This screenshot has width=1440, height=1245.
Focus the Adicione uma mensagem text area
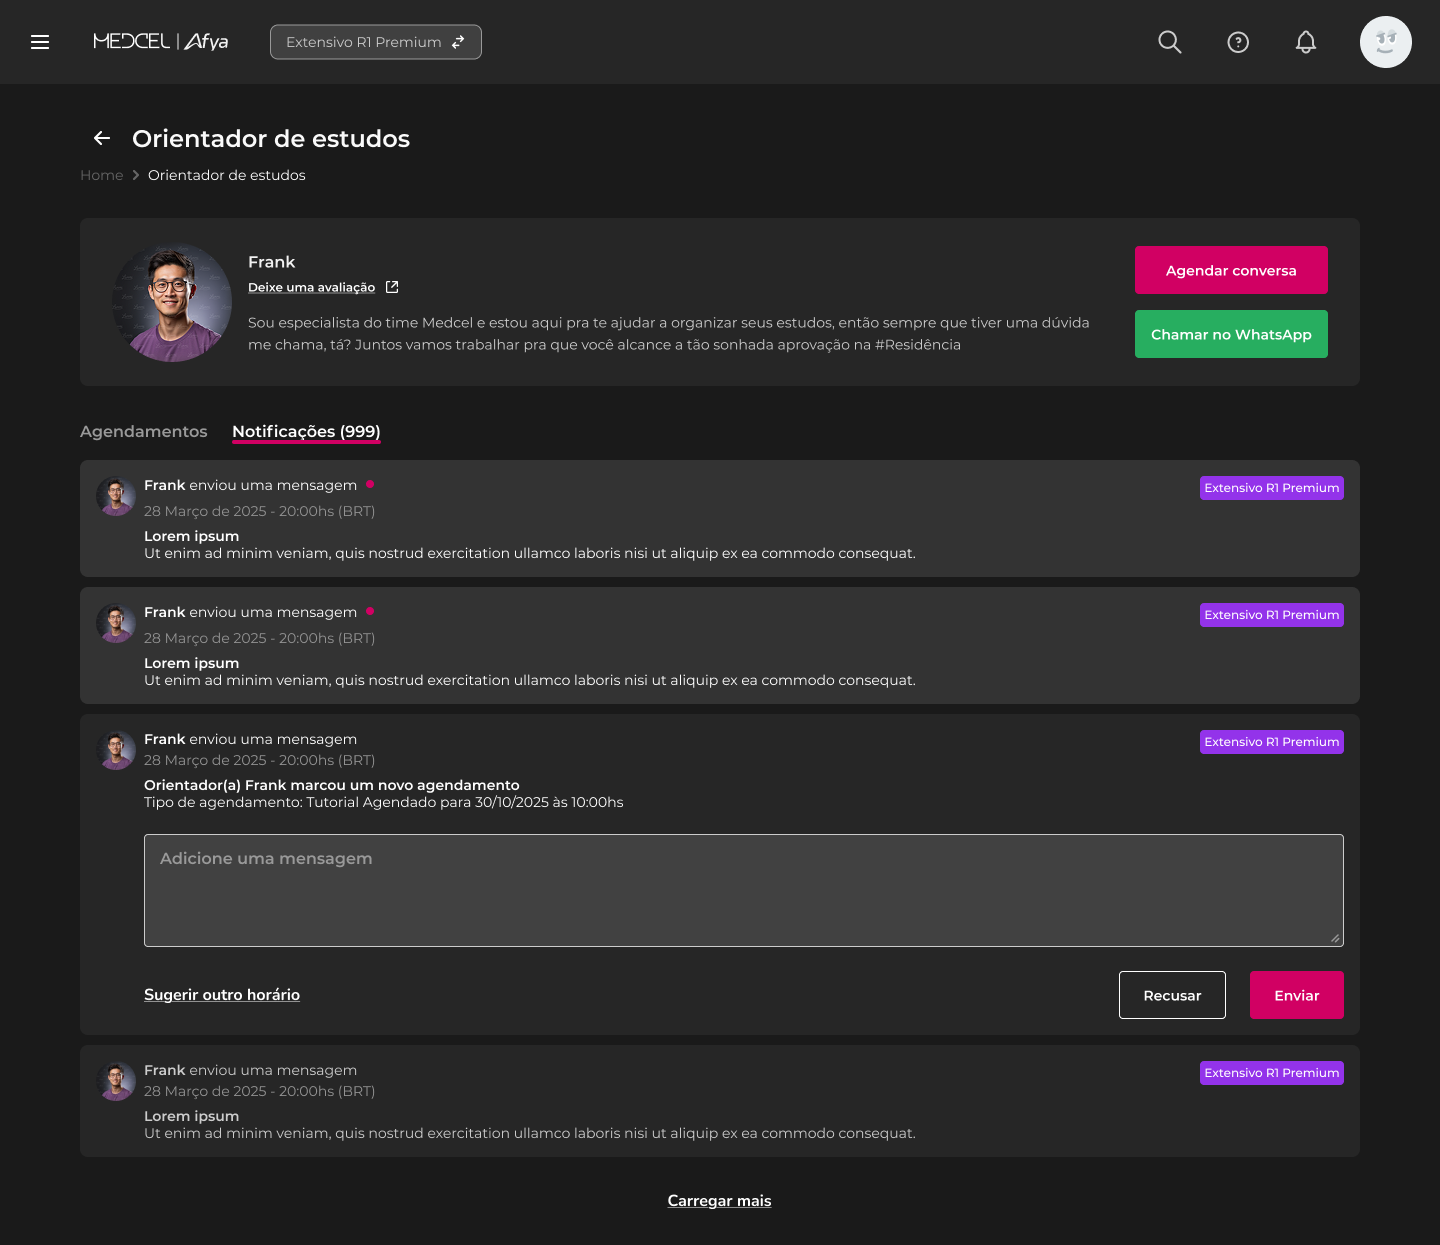click(743, 890)
